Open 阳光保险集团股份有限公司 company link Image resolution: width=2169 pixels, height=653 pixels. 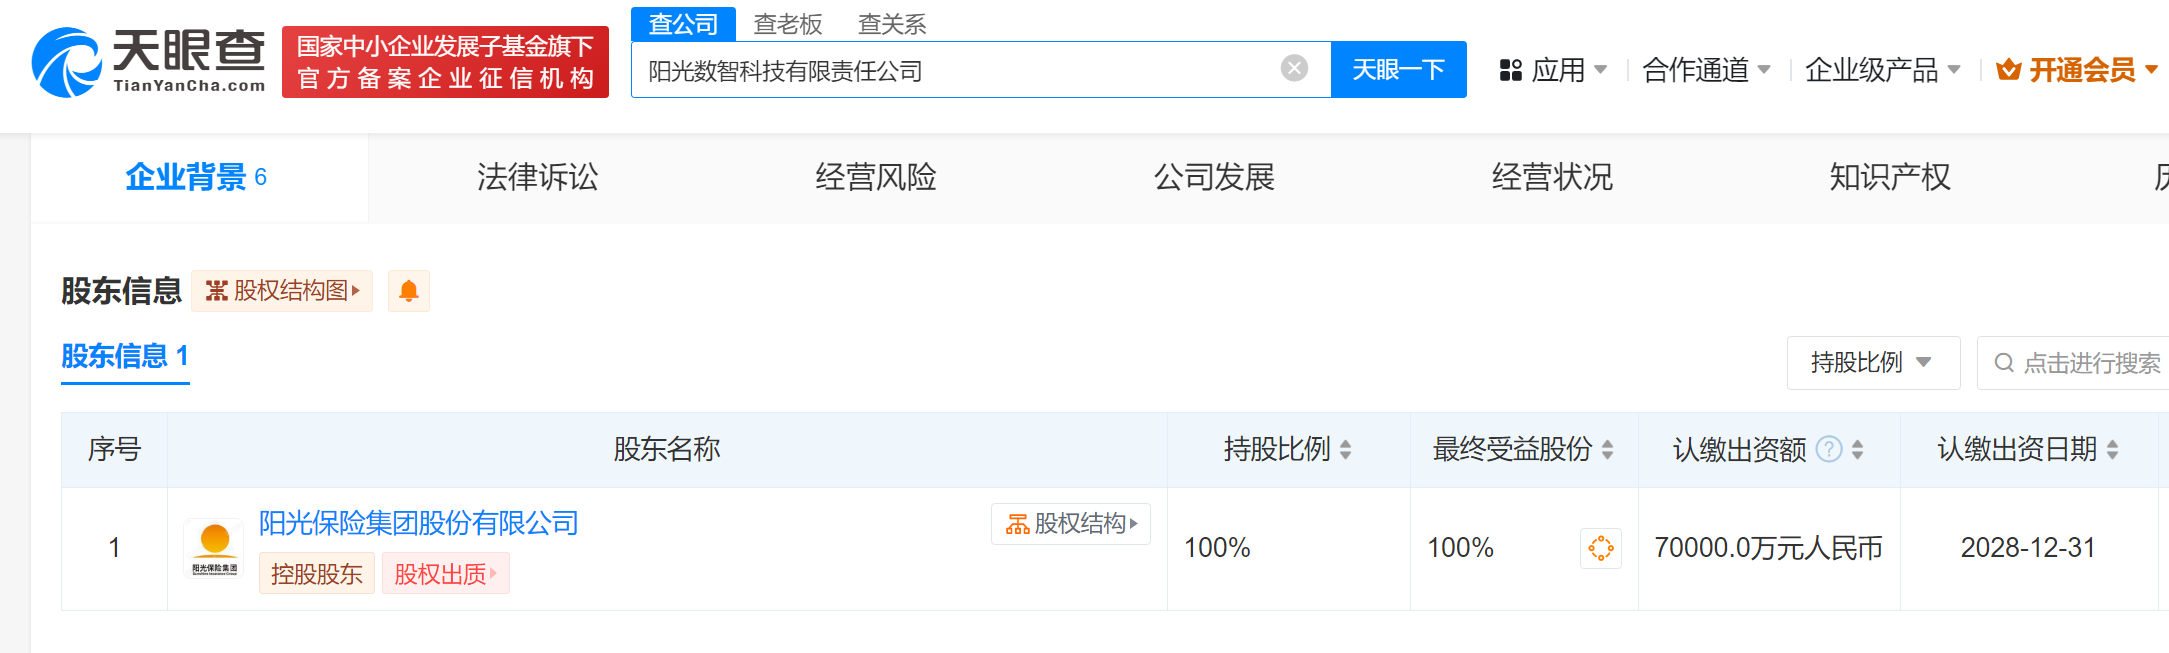[x=418, y=523]
